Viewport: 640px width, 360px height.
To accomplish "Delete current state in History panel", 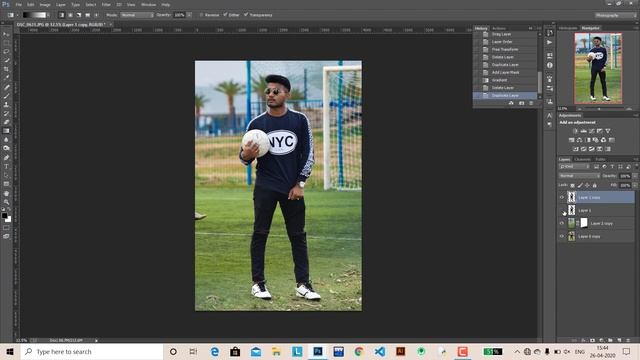I will (x=531, y=103).
